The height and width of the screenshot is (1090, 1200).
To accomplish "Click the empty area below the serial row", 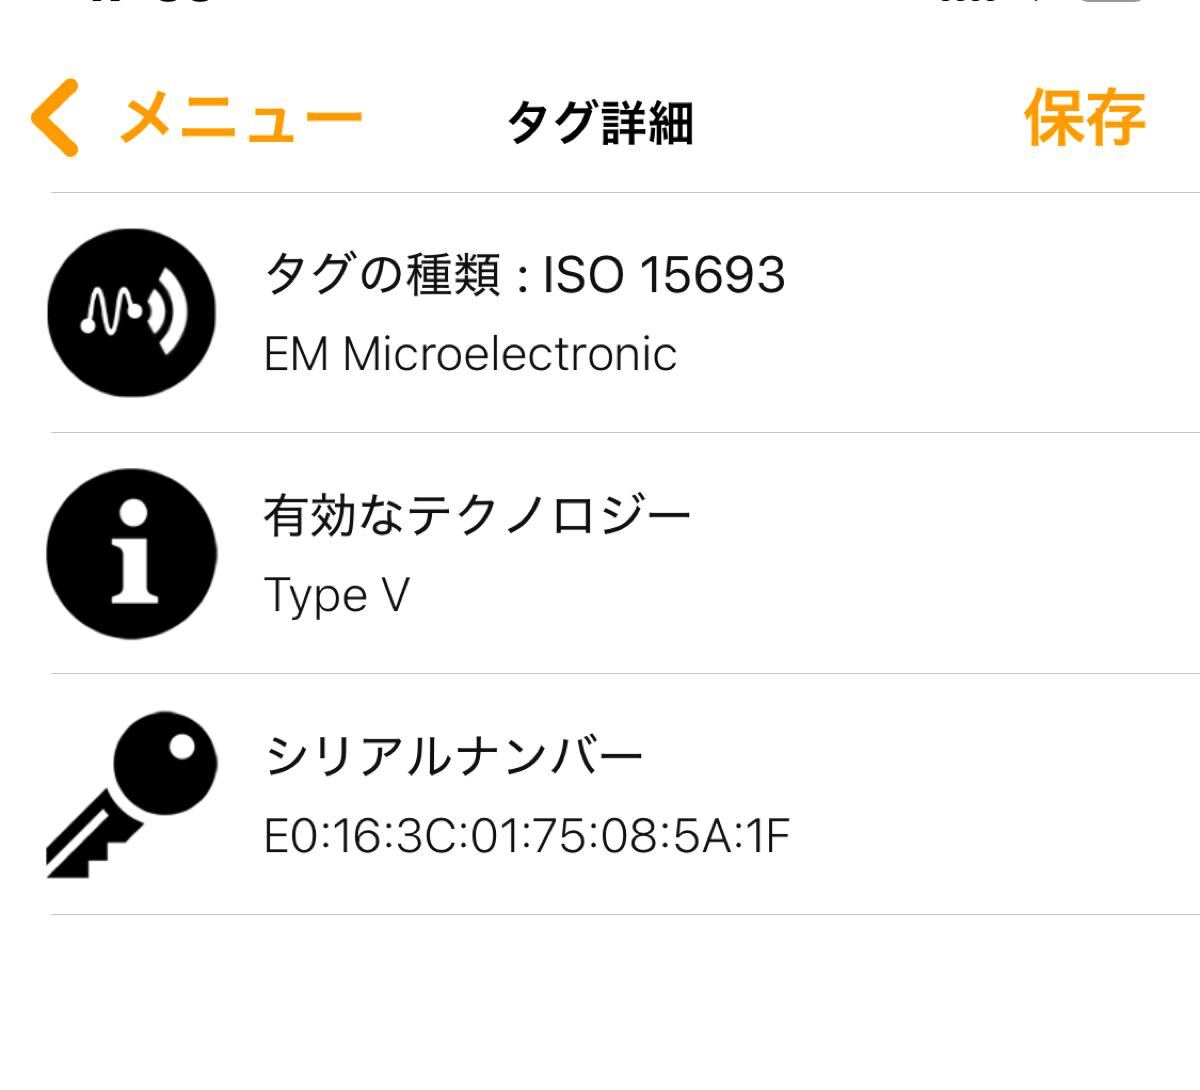I will point(600,1000).
